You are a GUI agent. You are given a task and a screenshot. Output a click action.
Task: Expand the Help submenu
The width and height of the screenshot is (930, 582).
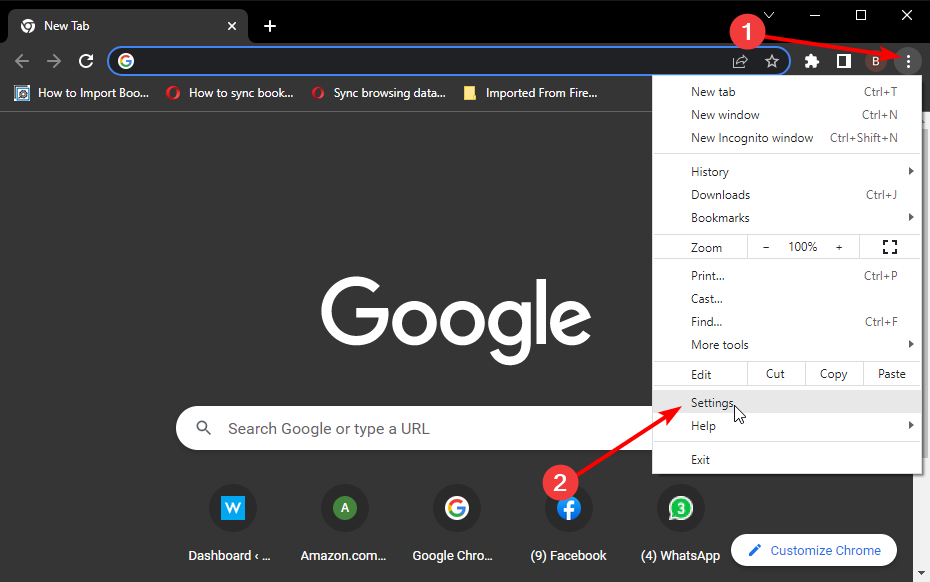787,426
